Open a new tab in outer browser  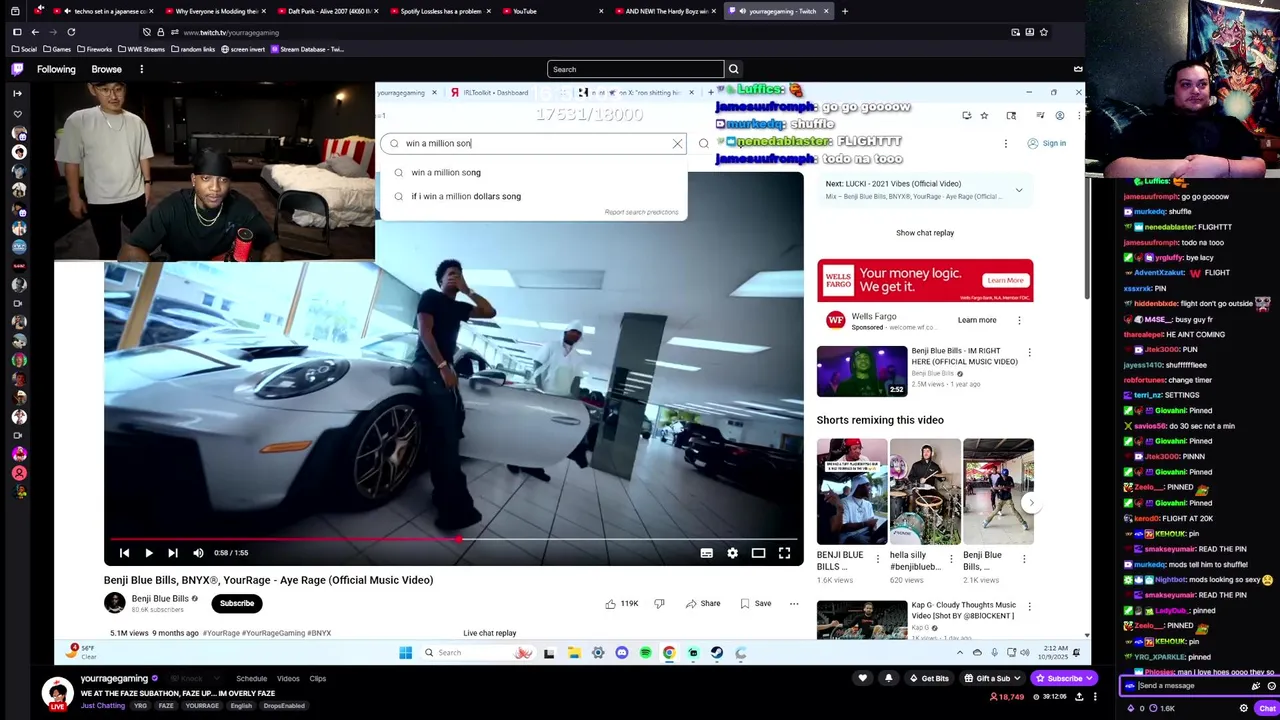844,11
